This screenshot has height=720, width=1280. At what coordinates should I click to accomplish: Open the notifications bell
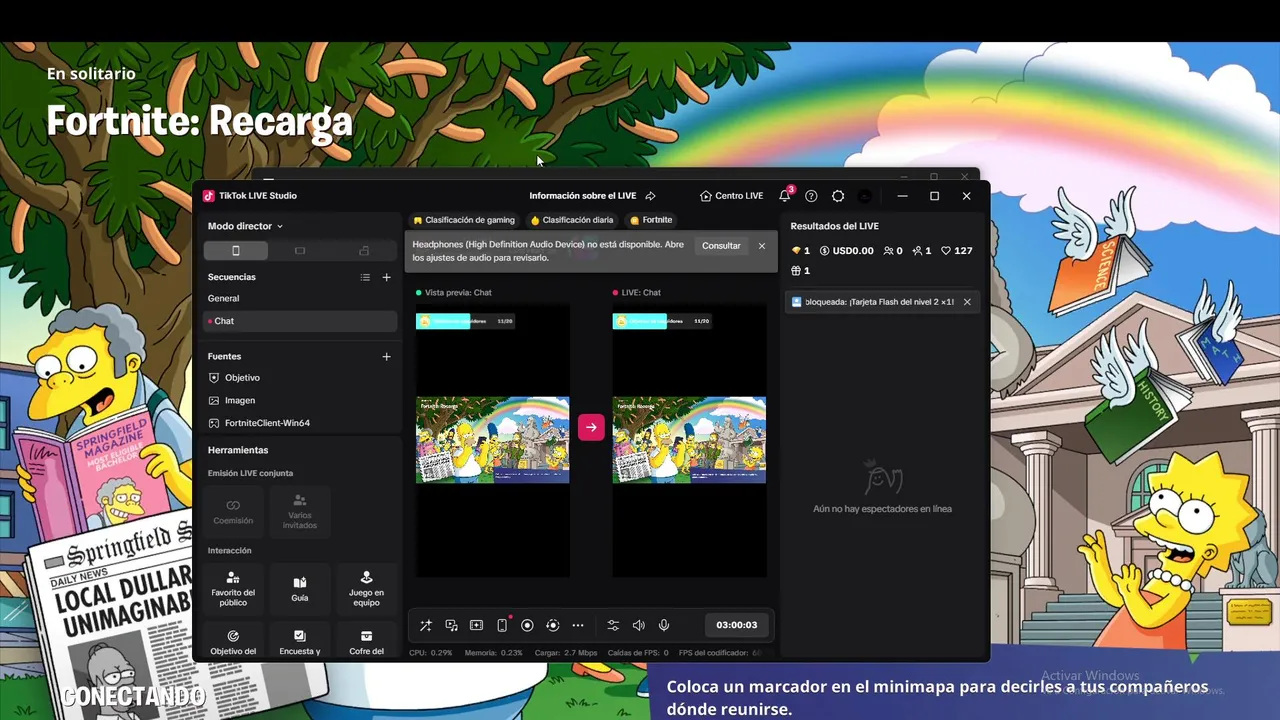point(785,196)
